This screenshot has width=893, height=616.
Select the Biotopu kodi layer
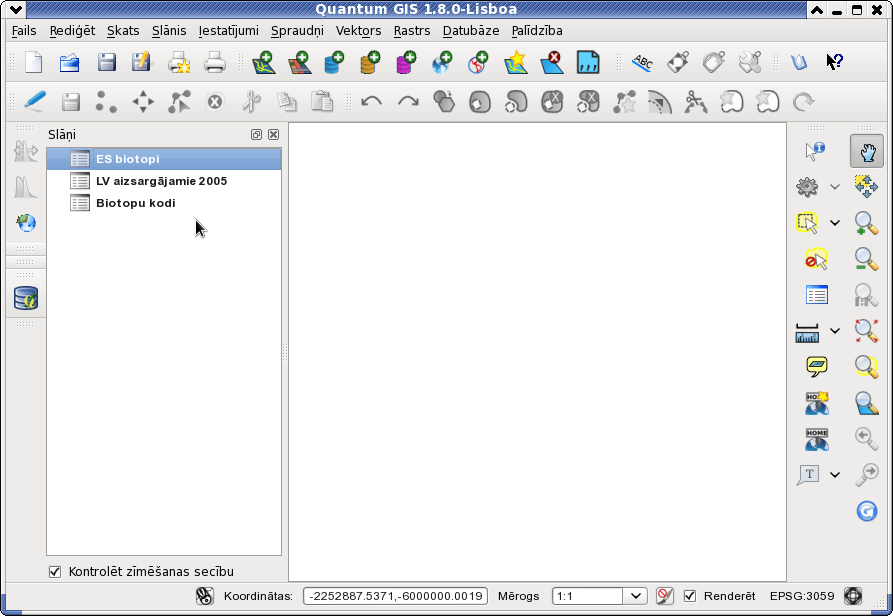[x=164, y=203]
